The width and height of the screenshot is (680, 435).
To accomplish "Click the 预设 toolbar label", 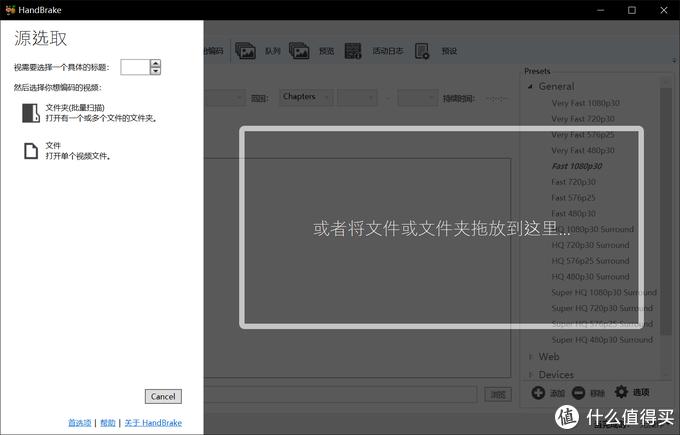I will coord(449,51).
